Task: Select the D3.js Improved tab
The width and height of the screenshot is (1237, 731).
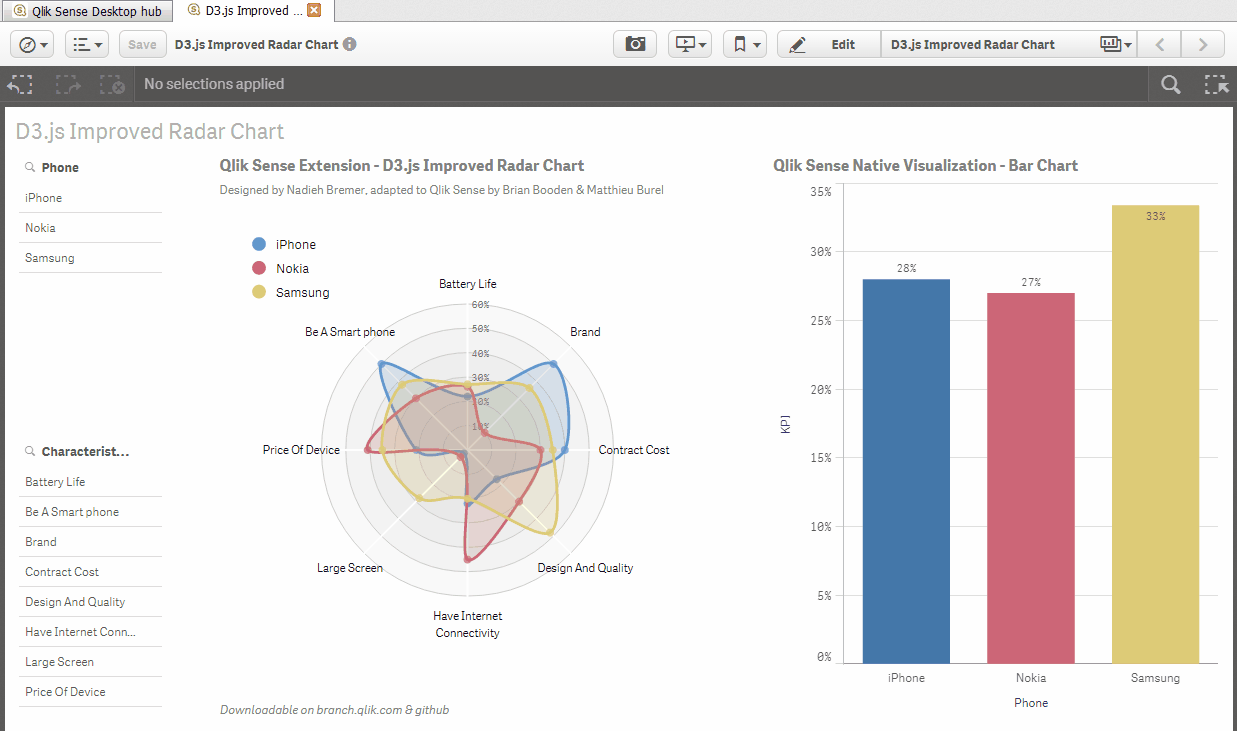Action: [x=252, y=11]
